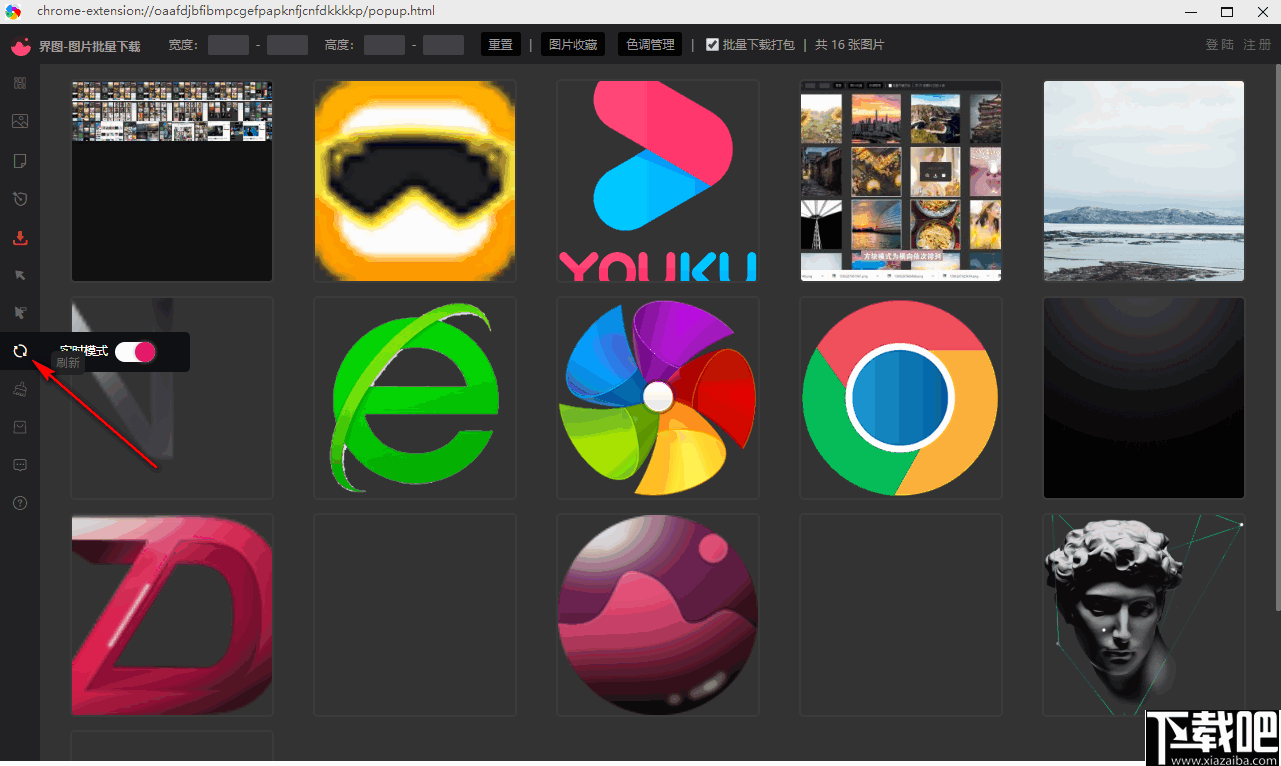Open the mail envelope icon in the sidebar
This screenshot has width=1281, height=766.
[x=20, y=427]
